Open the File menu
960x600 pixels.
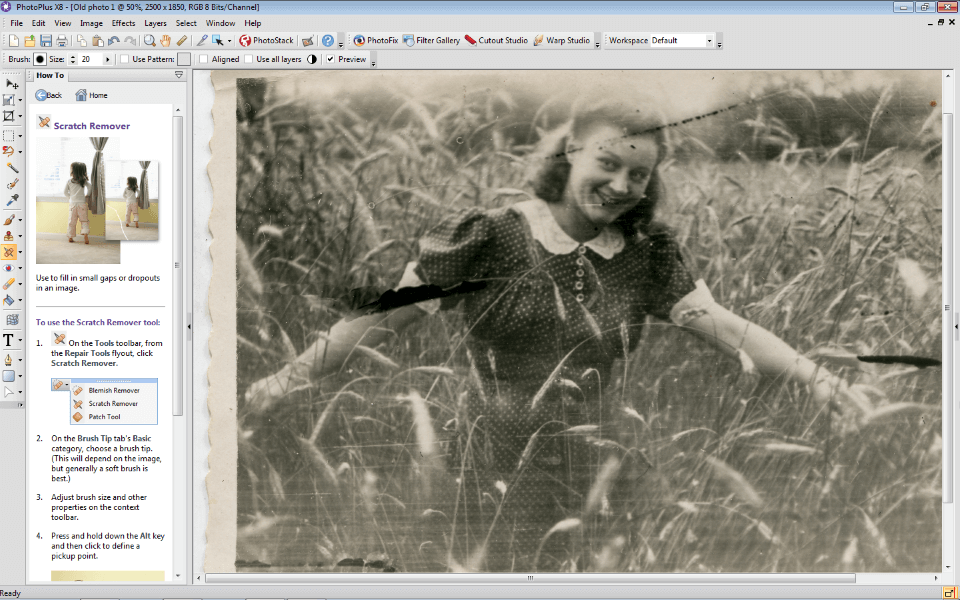pos(17,23)
